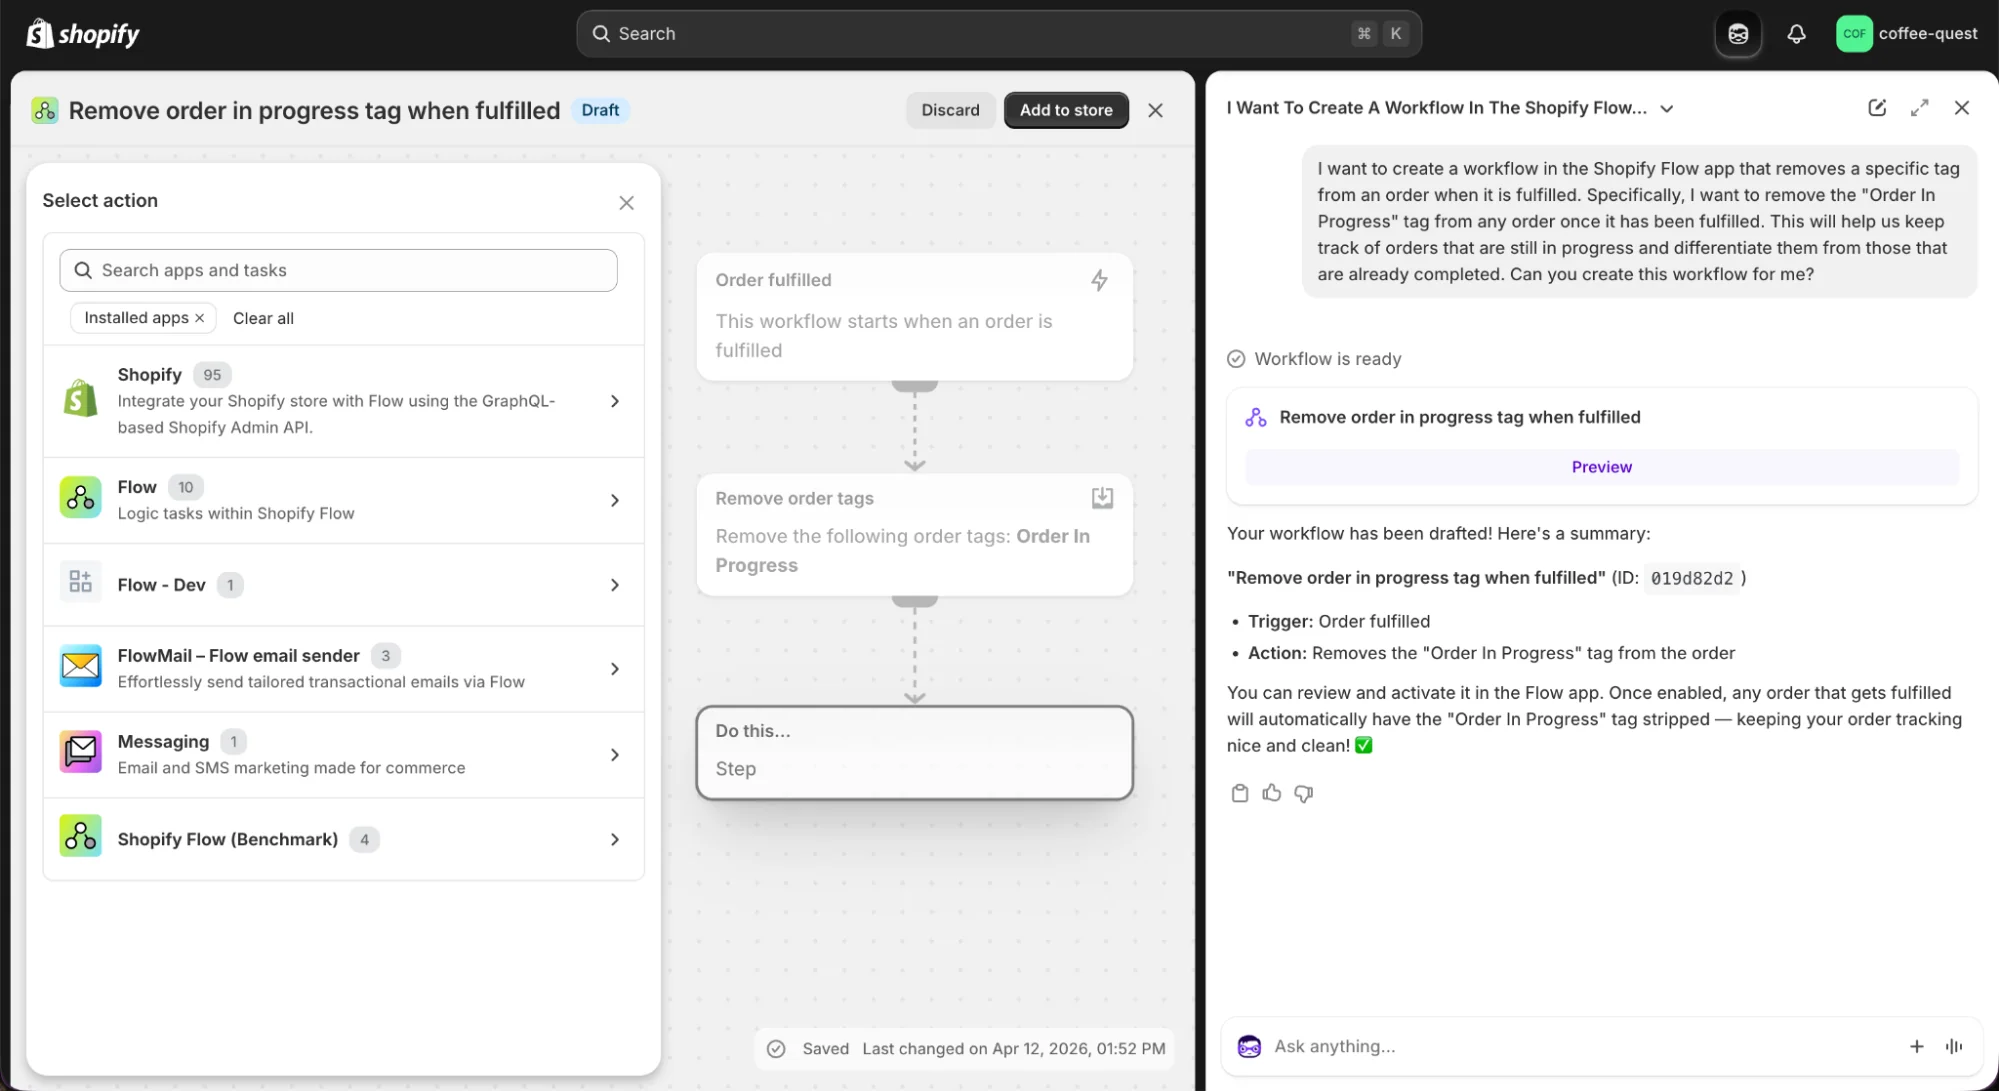Image resolution: width=1999 pixels, height=1092 pixels.
Task: Click the Last changed on Apr 12, 2026 text
Action: (1013, 1049)
